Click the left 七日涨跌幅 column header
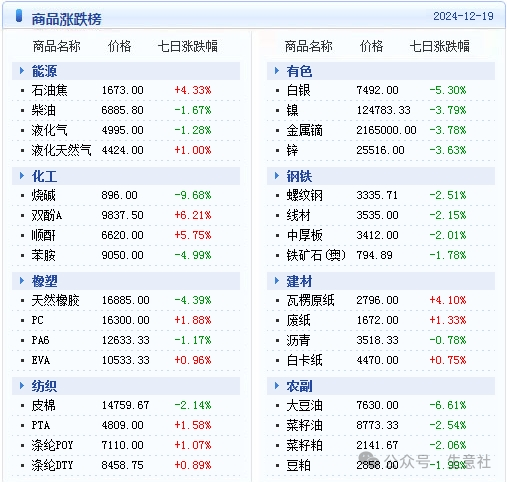Image resolution: width=507 pixels, height=482 pixels. tap(187, 46)
